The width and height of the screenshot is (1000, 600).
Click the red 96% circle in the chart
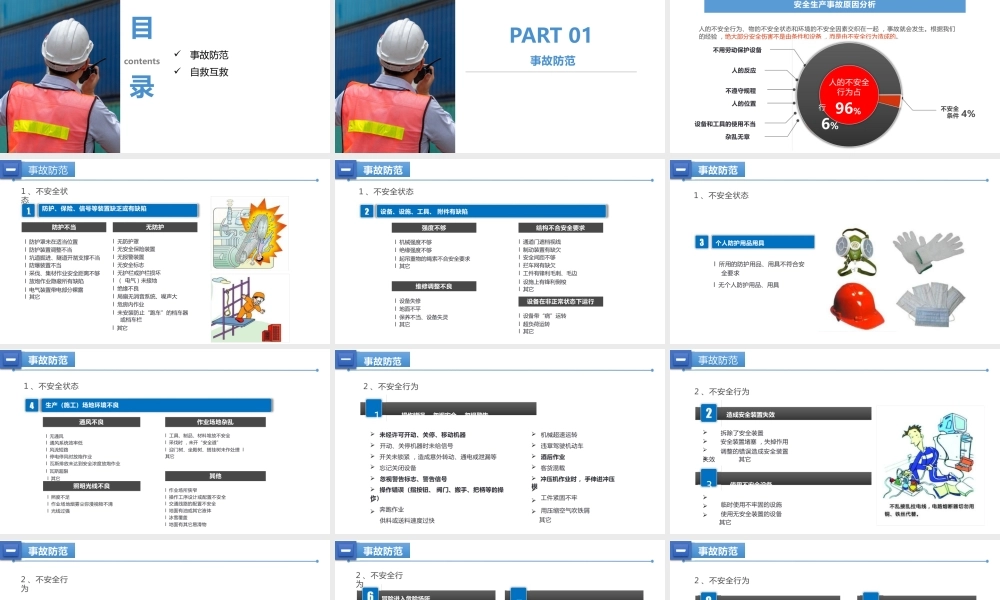848,93
